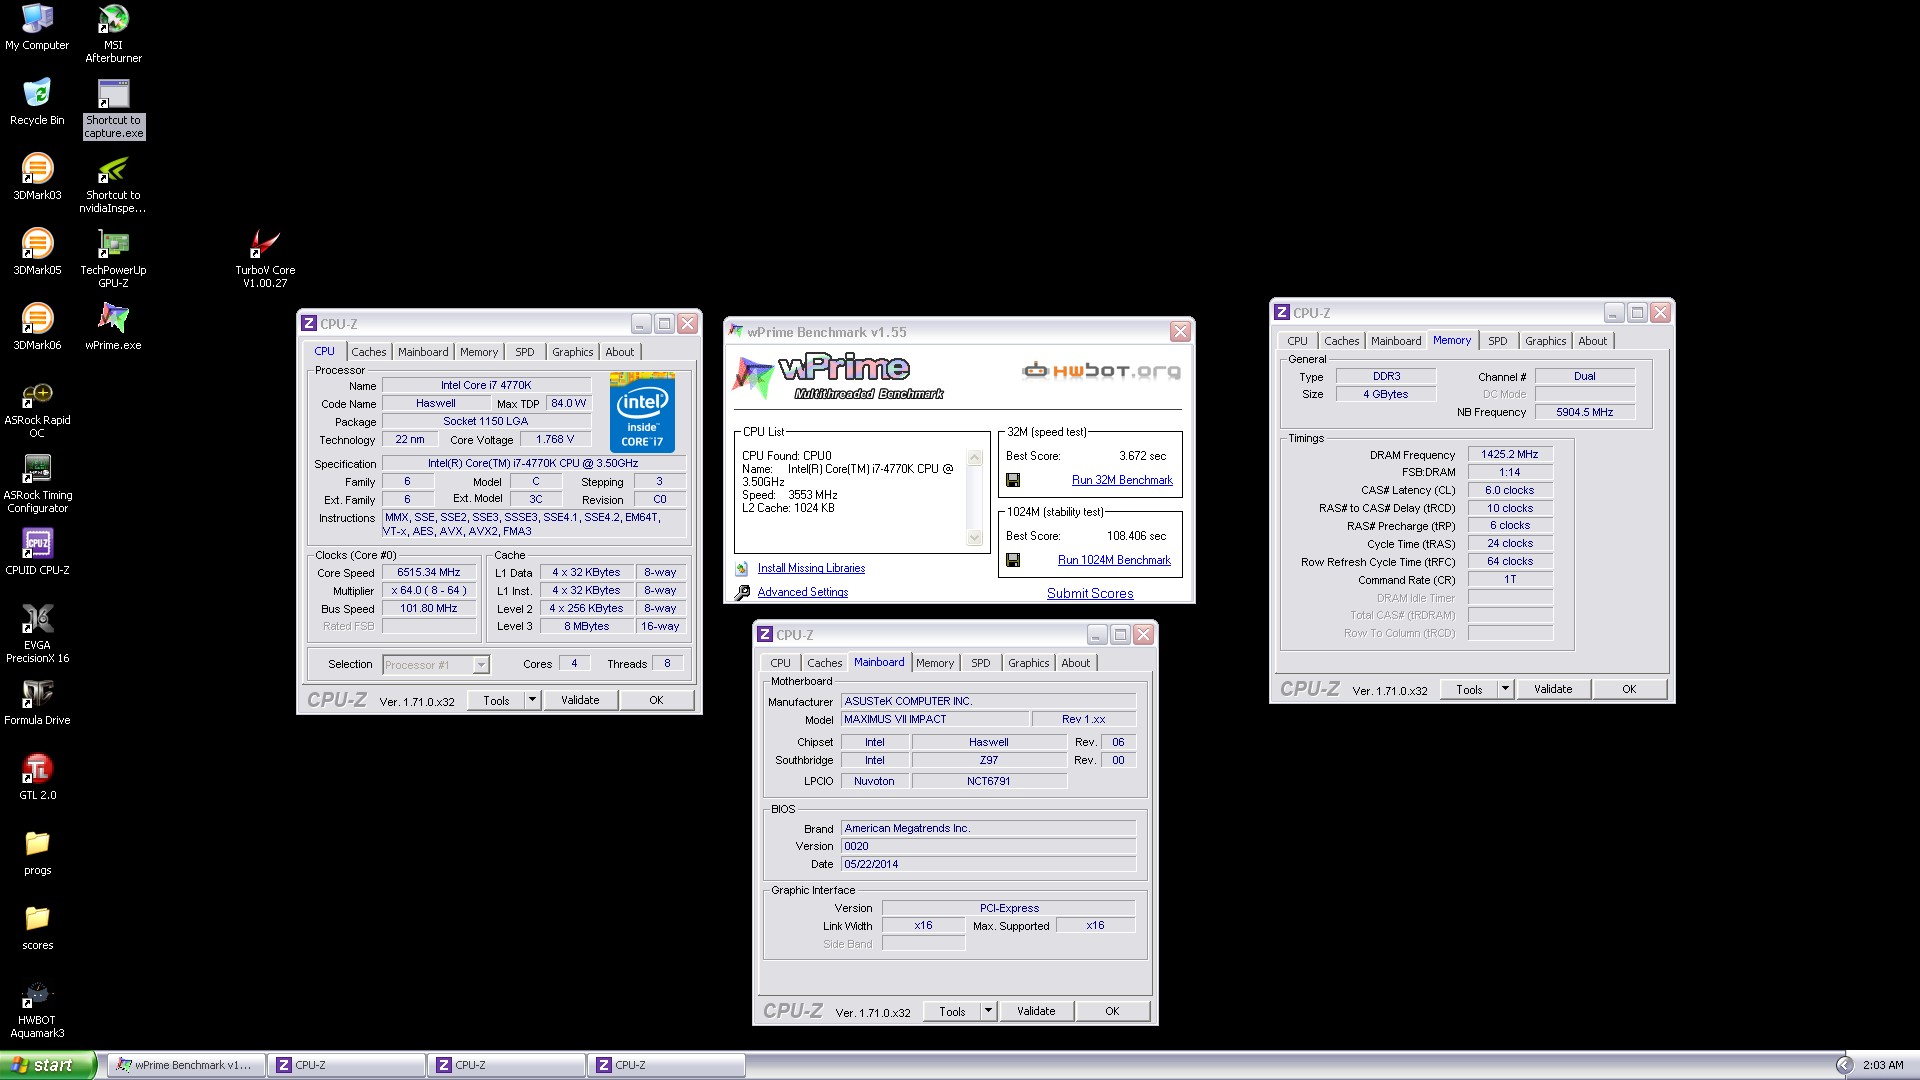Click the wrench icon beside Advanced Settings
Image resolution: width=1920 pixels, height=1080 pixels.
coord(742,593)
